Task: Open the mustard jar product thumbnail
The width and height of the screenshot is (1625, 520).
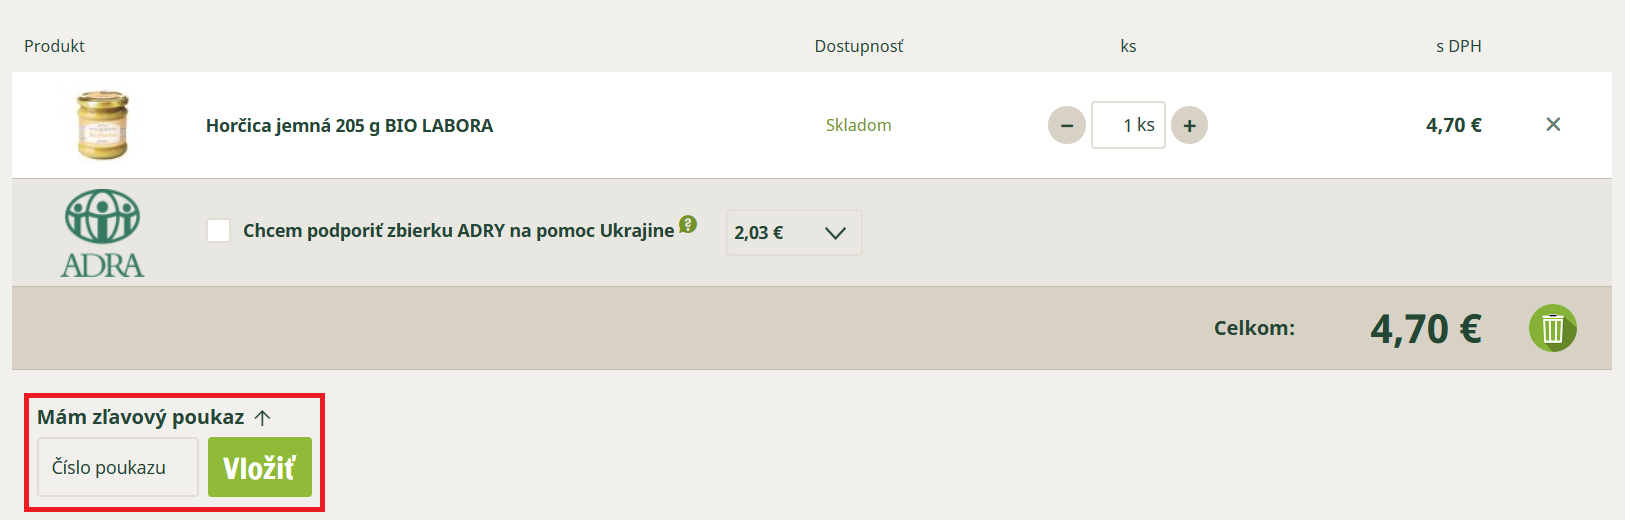Action: pos(103,125)
